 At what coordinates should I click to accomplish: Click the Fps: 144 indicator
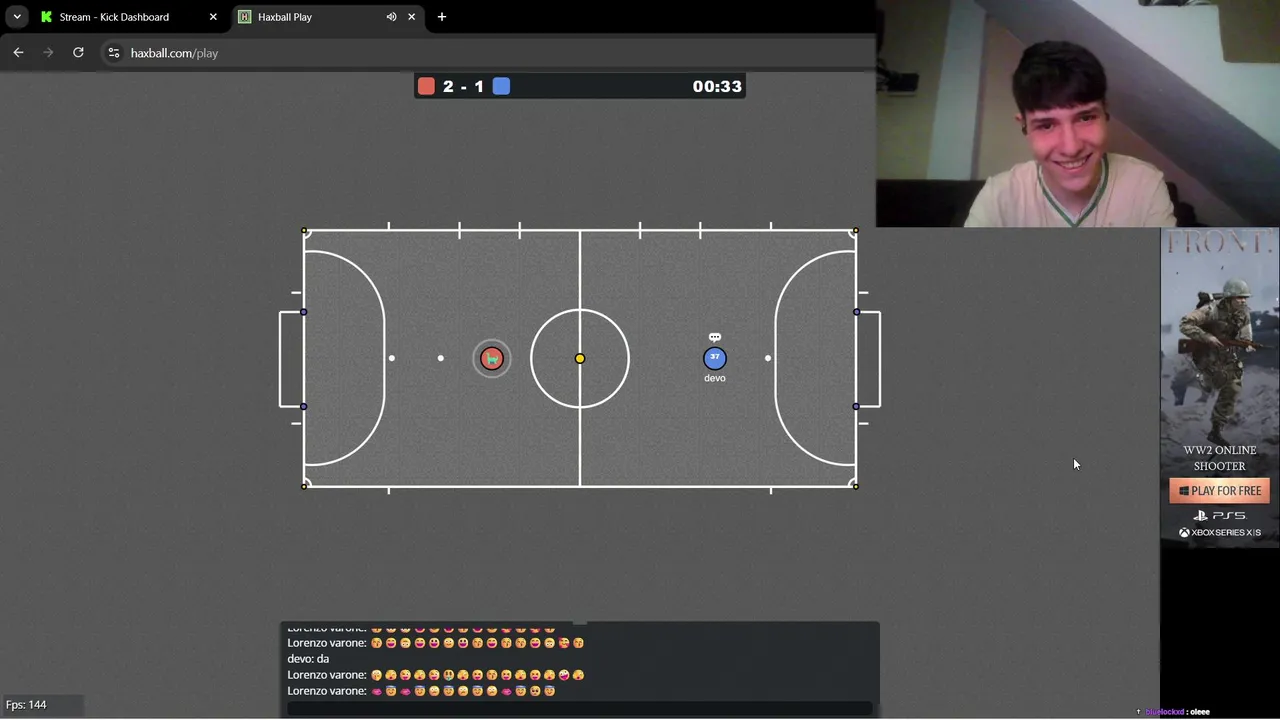click(x=26, y=705)
